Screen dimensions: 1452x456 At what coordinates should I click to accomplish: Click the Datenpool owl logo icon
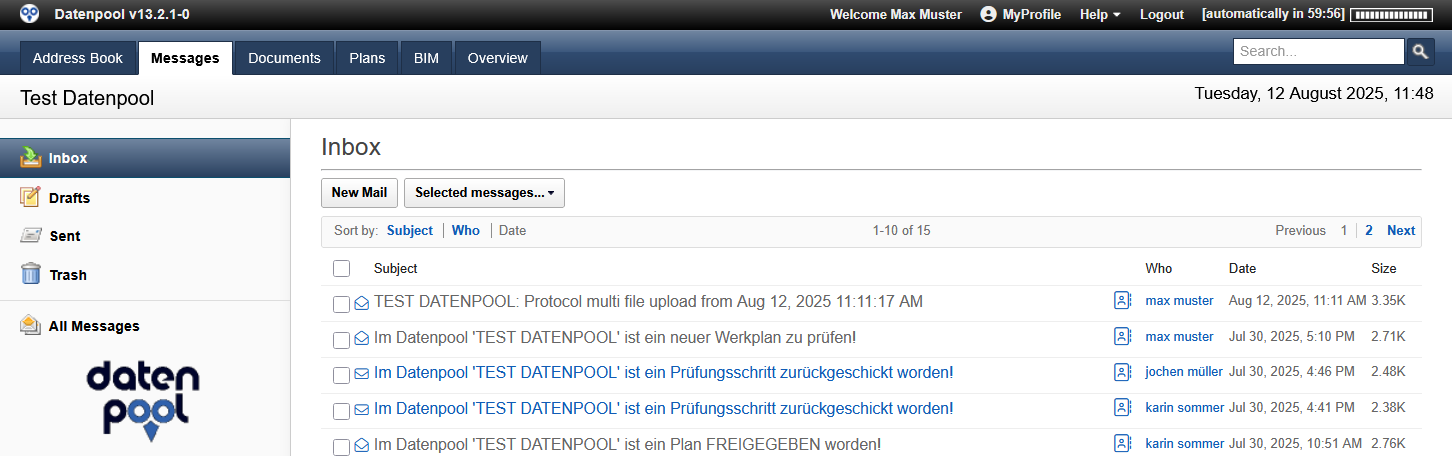(x=30, y=14)
